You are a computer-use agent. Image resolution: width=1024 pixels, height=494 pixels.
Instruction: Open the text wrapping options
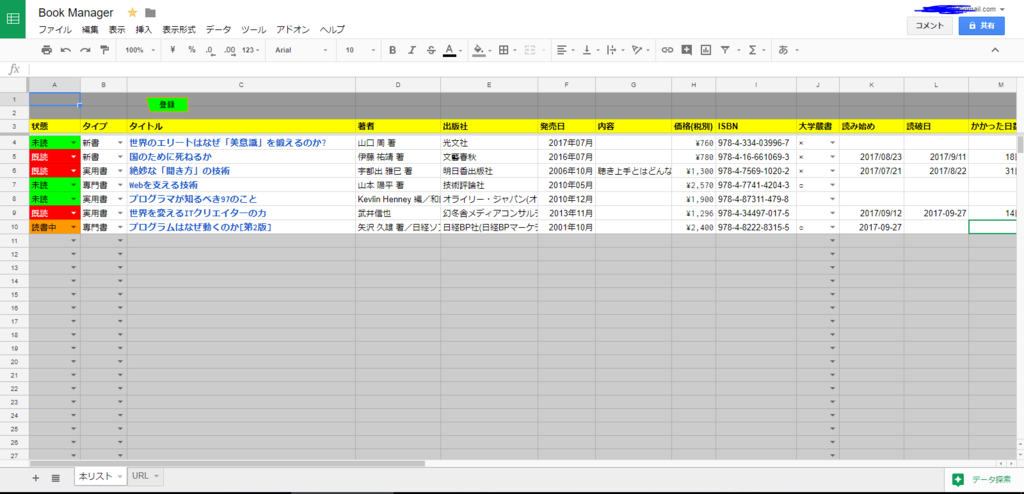pos(615,50)
